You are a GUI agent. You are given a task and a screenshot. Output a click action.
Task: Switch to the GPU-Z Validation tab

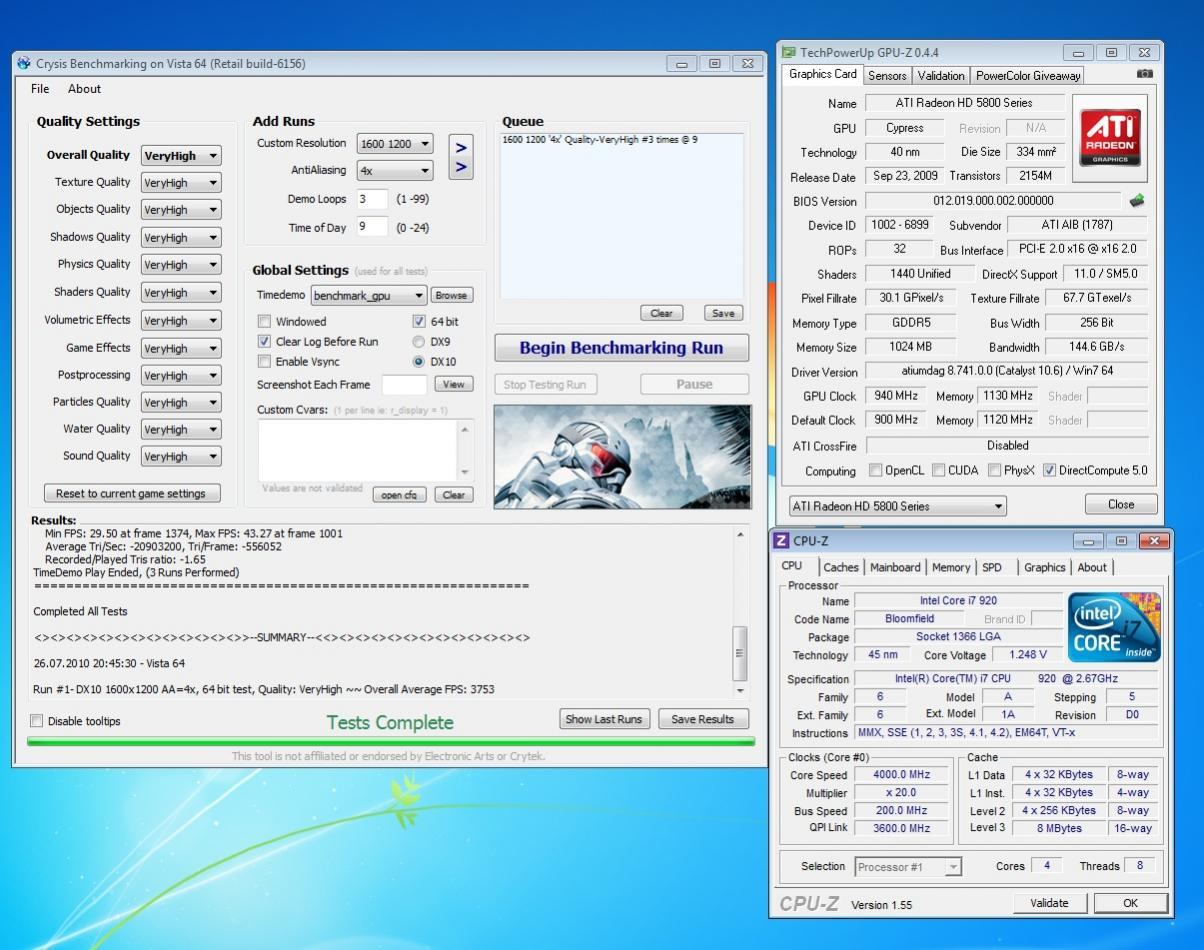941,76
